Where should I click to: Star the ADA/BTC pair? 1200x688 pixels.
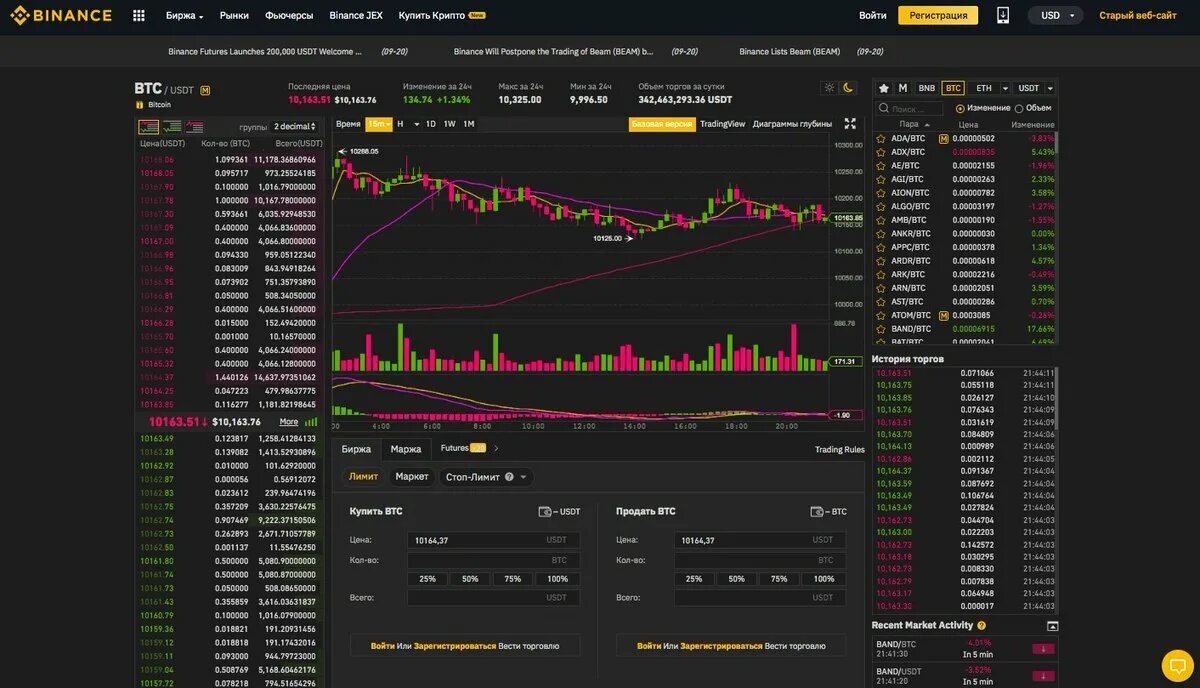(881, 138)
